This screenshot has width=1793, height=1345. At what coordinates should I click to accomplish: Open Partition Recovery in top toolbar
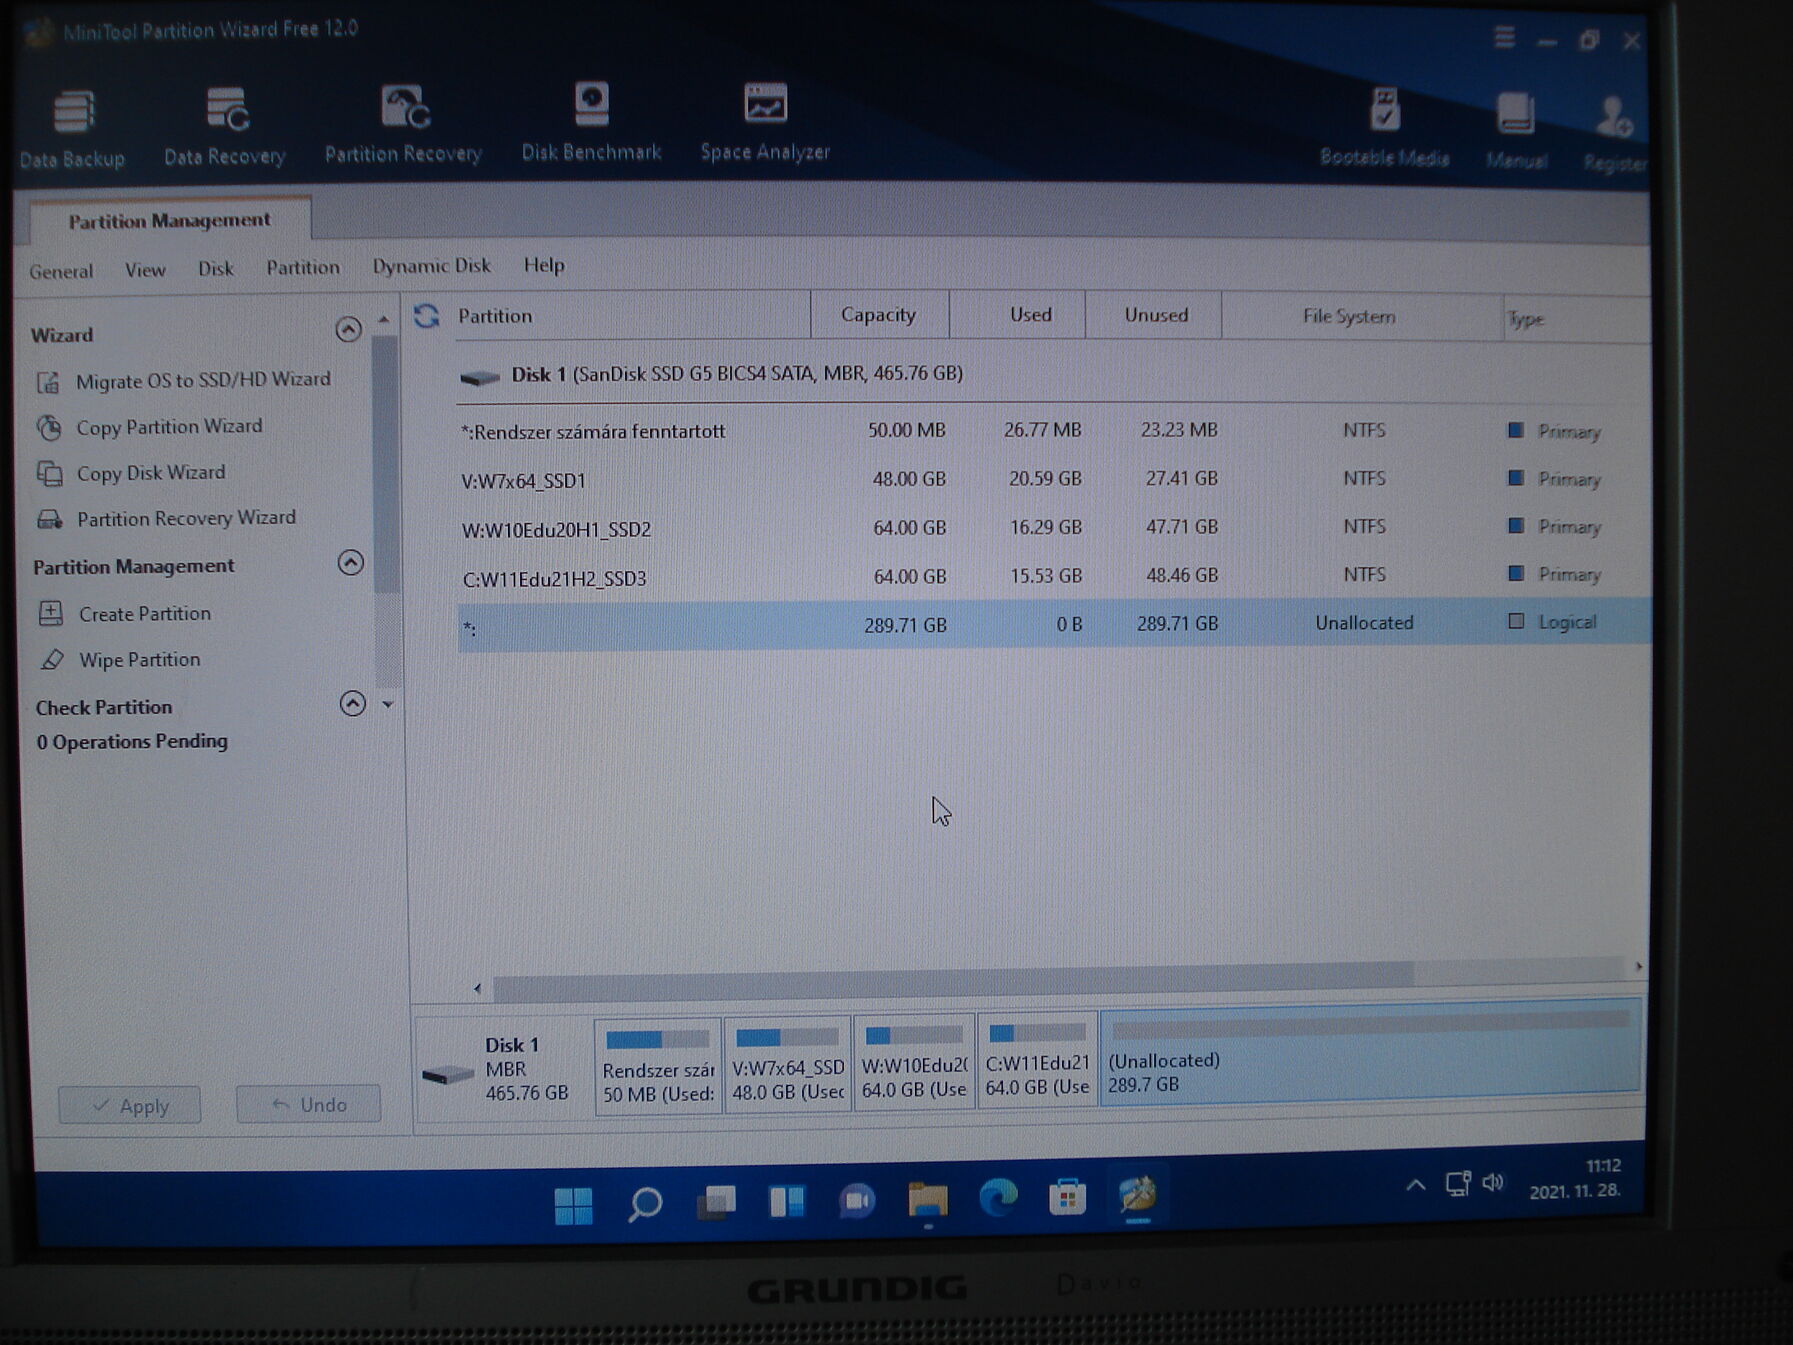pyautogui.click(x=403, y=124)
